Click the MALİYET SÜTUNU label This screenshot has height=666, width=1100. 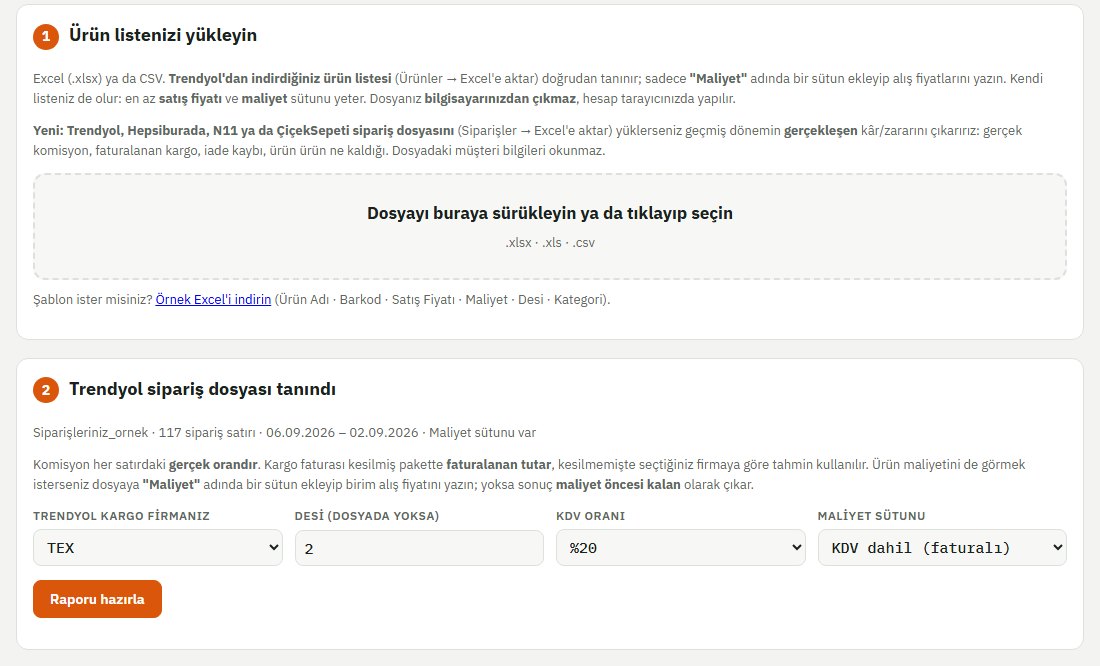(871, 516)
